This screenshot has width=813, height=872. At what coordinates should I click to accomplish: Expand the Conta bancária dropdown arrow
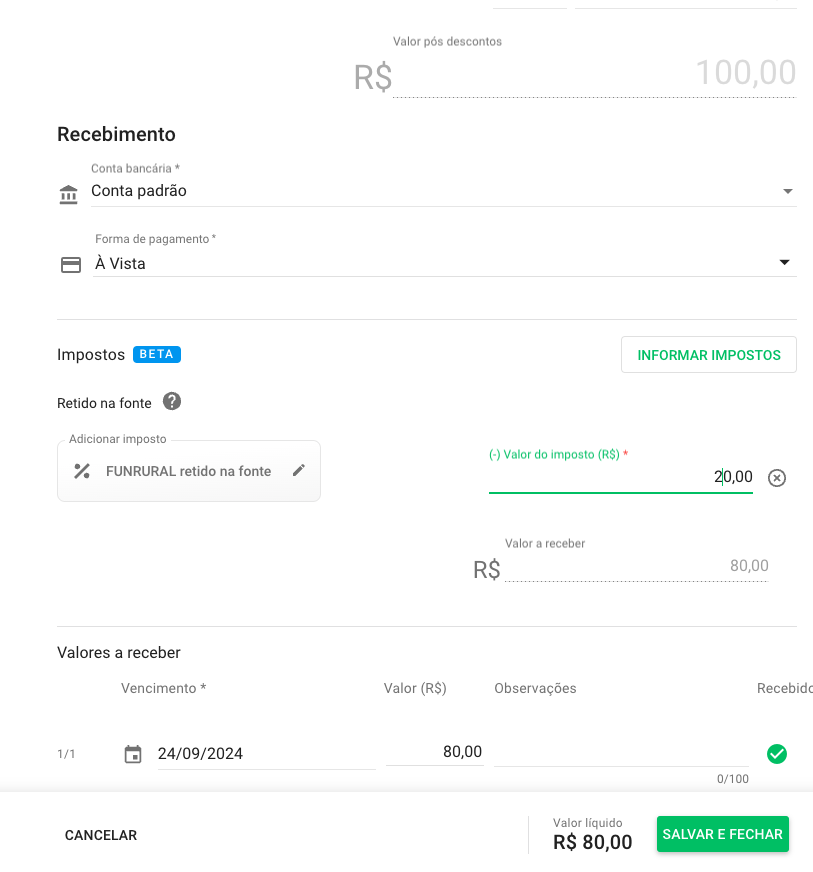787,191
